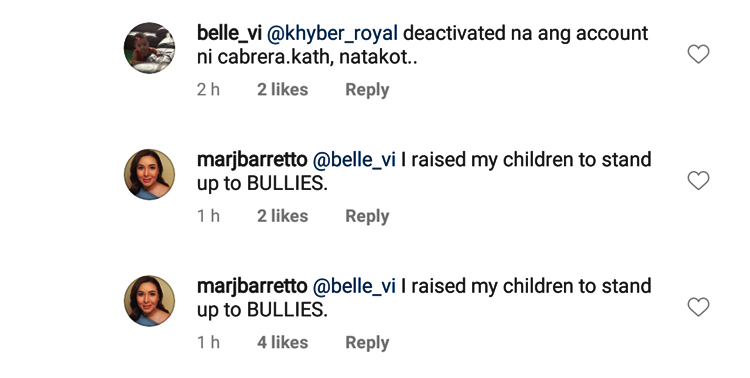The width and height of the screenshot is (750, 378).
Task: Reply to belle_vi's deactivated account comment
Action: [x=367, y=90]
